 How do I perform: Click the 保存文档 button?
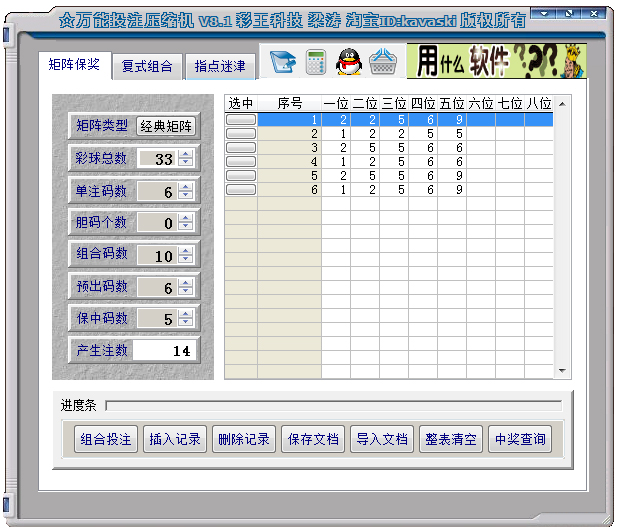(x=313, y=439)
